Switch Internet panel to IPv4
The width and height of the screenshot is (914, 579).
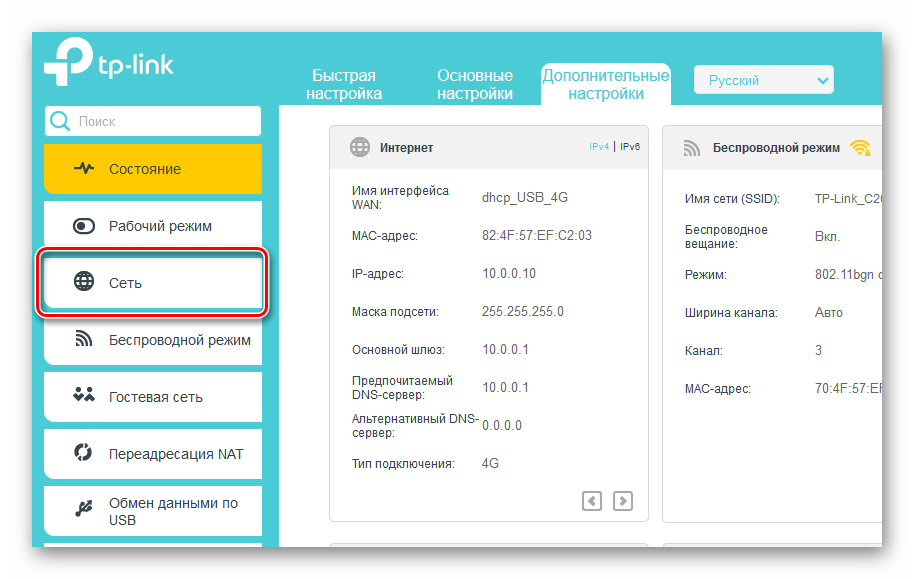[x=599, y=147]
